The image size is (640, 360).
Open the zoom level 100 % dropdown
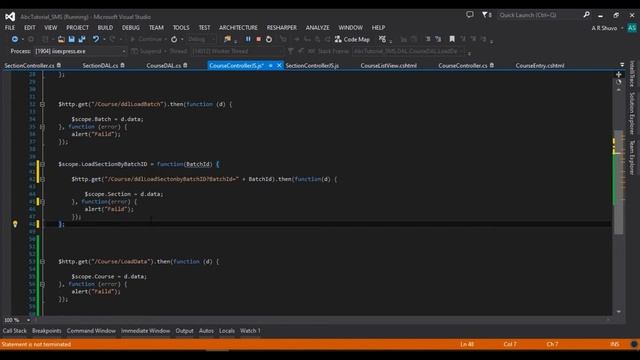tap(28, 320)
